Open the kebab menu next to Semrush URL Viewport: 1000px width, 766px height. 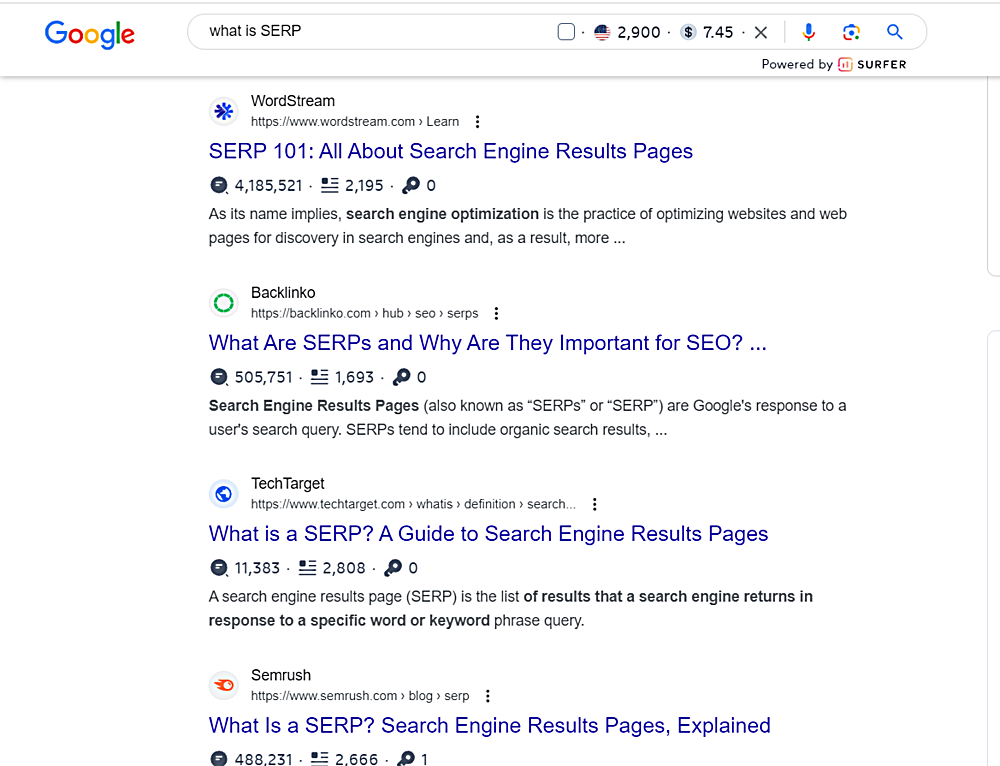[487, 695]
